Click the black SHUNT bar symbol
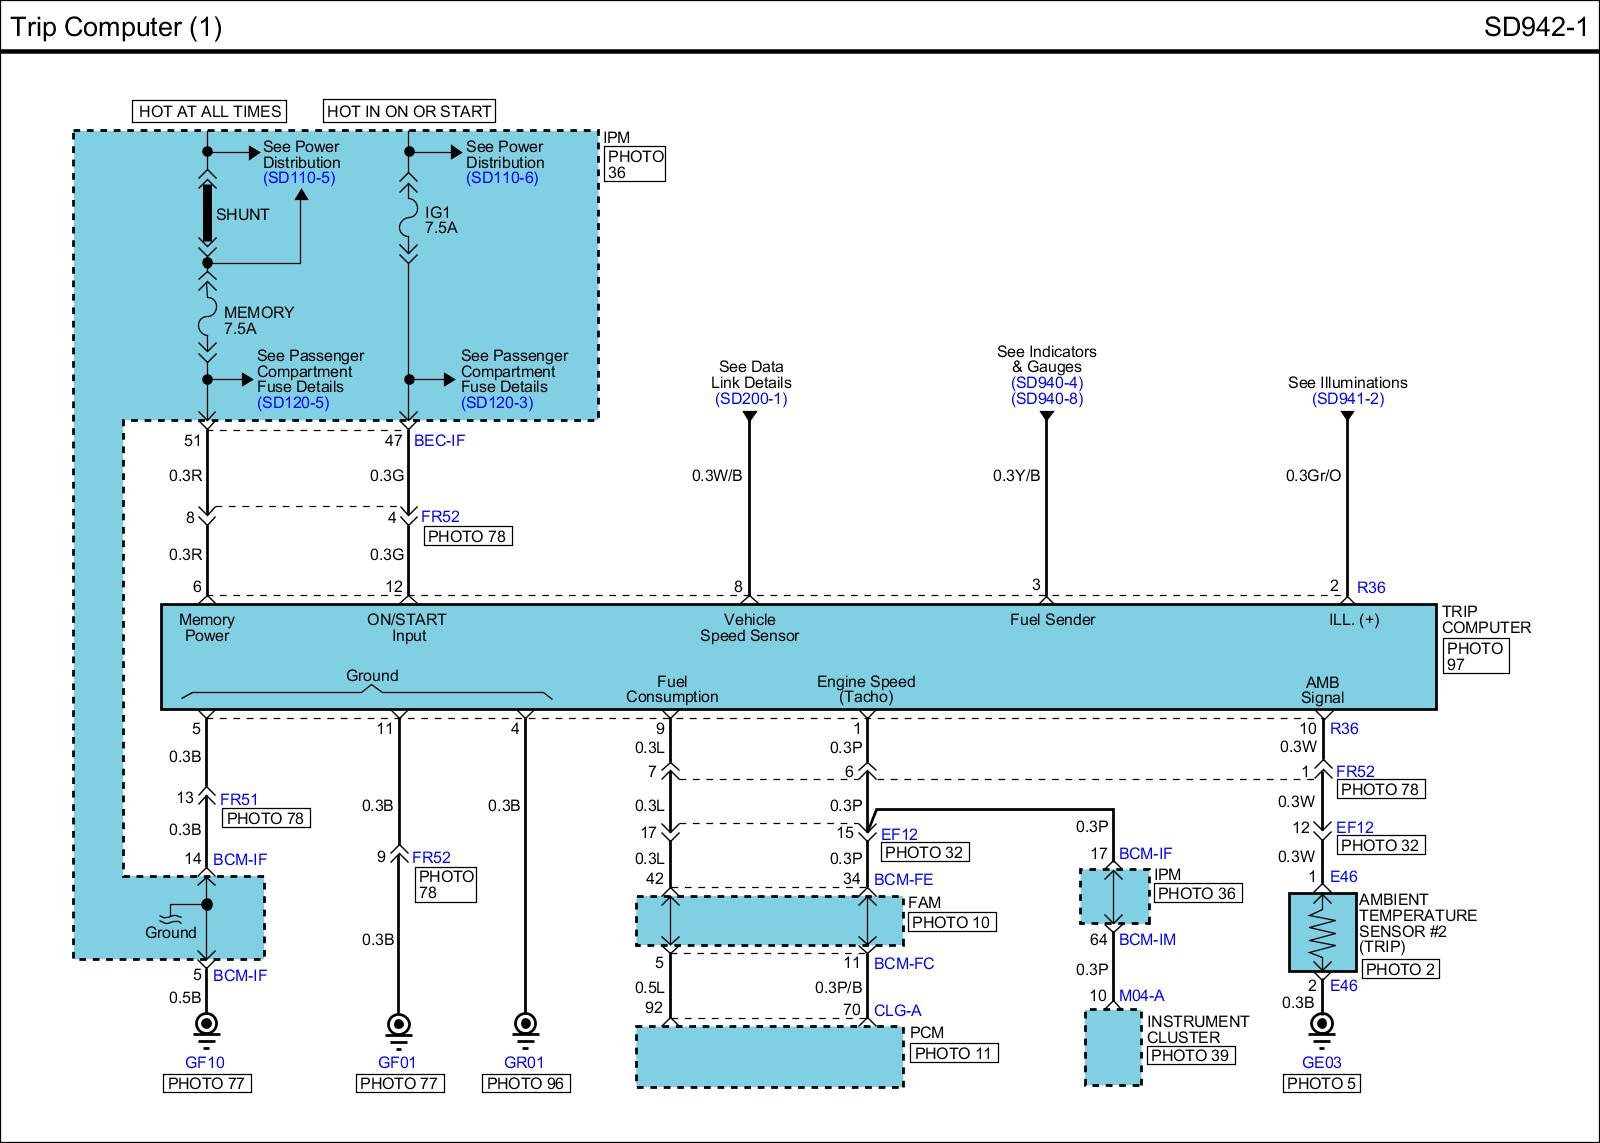This screenshot has height=1143, width=1600. coord(207,214)
